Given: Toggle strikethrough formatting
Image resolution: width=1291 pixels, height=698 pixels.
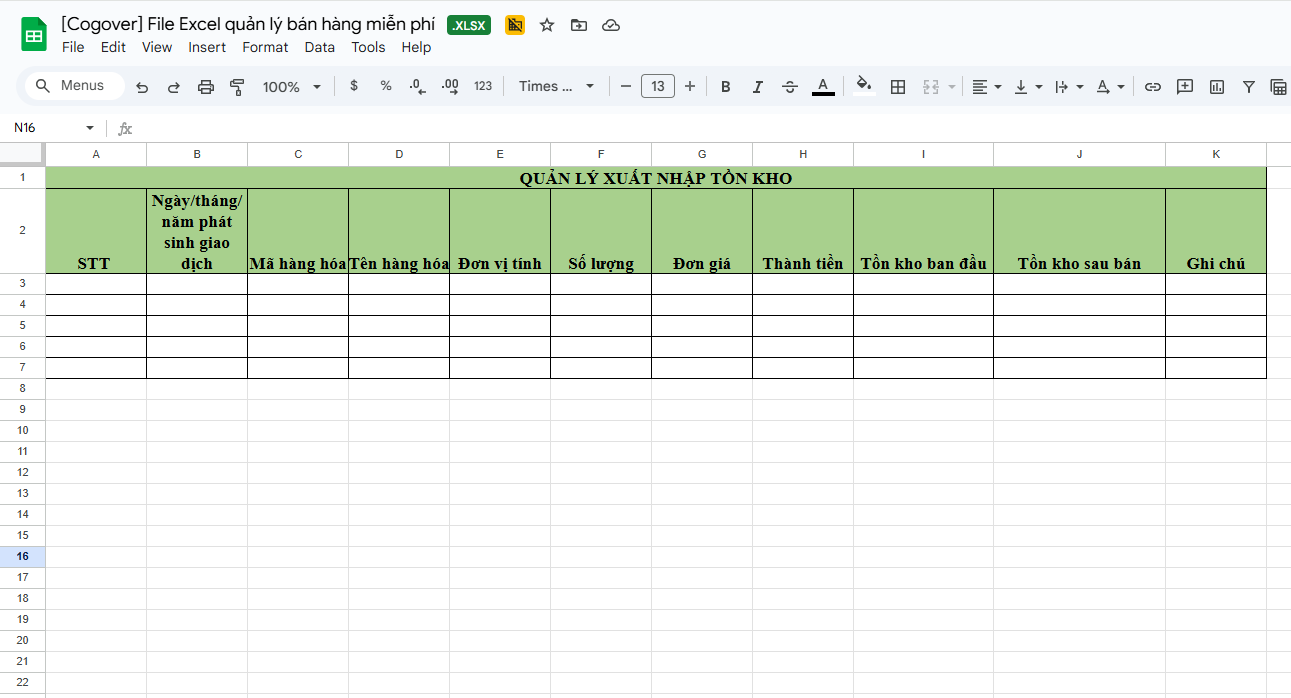Looking at the screenshot, I should 790,87.
